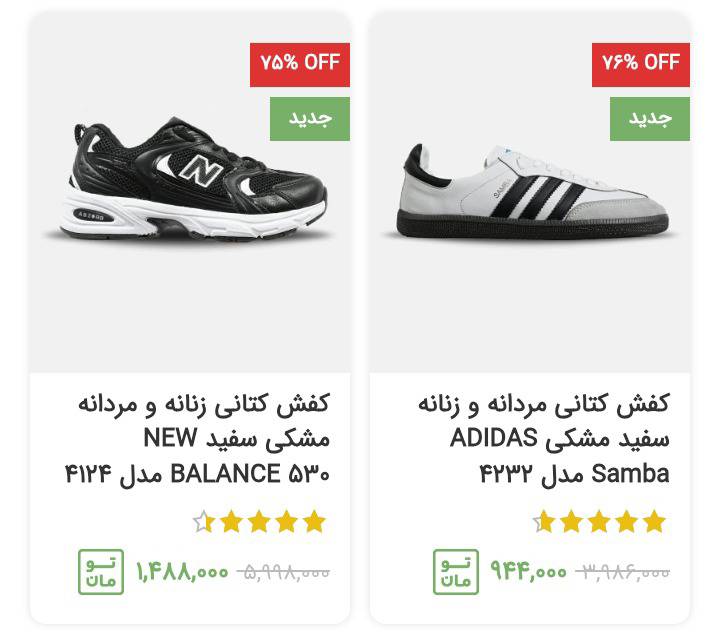The image size is (720, 635).
Task: Click the Toman currency icon on New Balance card
Action: [x=101, y=572]
